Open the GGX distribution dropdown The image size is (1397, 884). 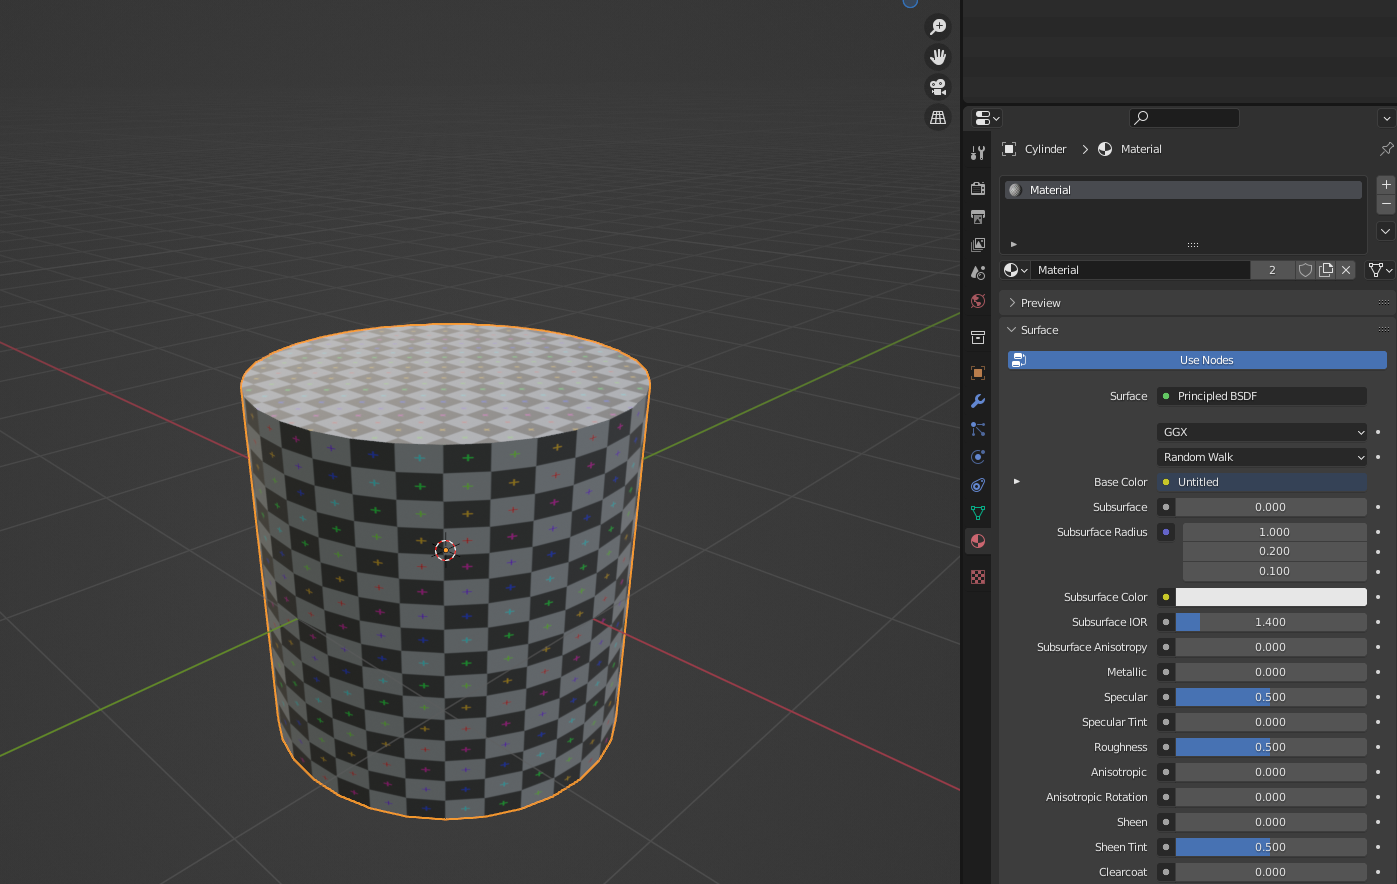click(1262, 432)
